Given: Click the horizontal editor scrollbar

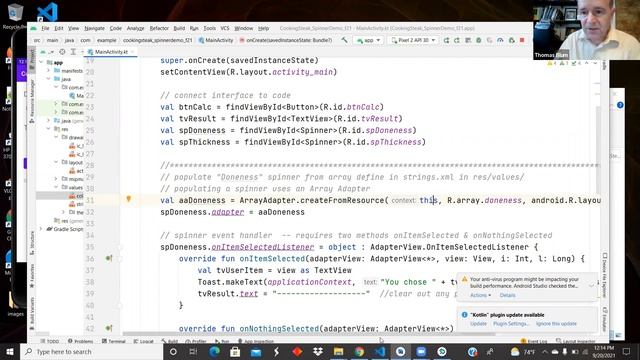Looking at the screenshot, I should [309, 334].
